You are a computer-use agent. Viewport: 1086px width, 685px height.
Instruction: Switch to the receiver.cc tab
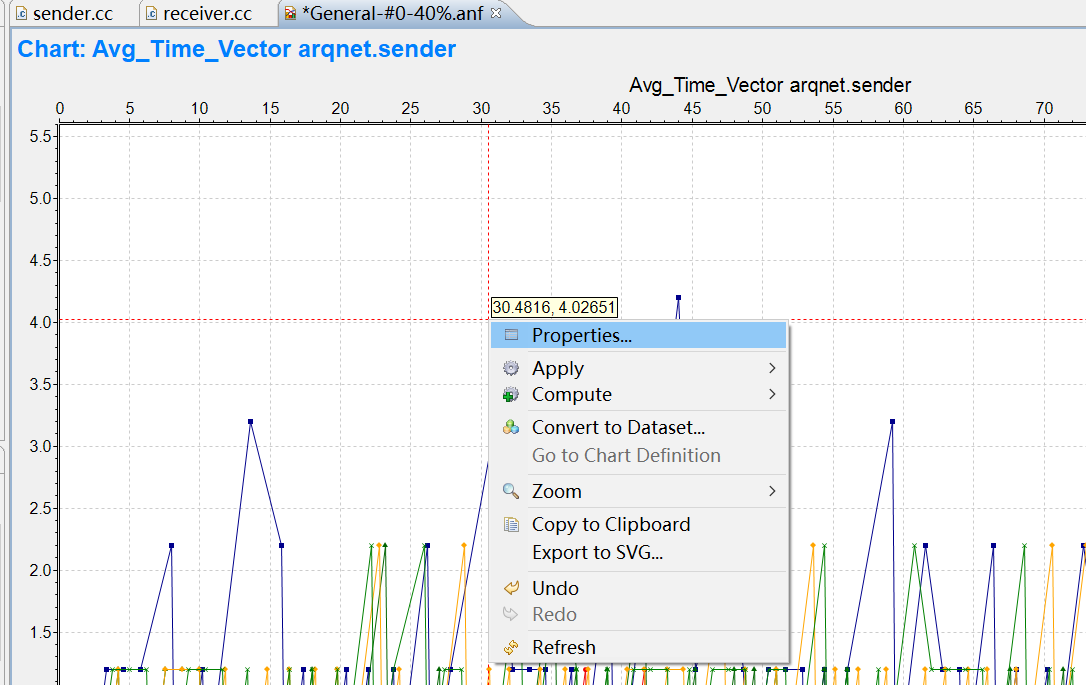[207, 14]
